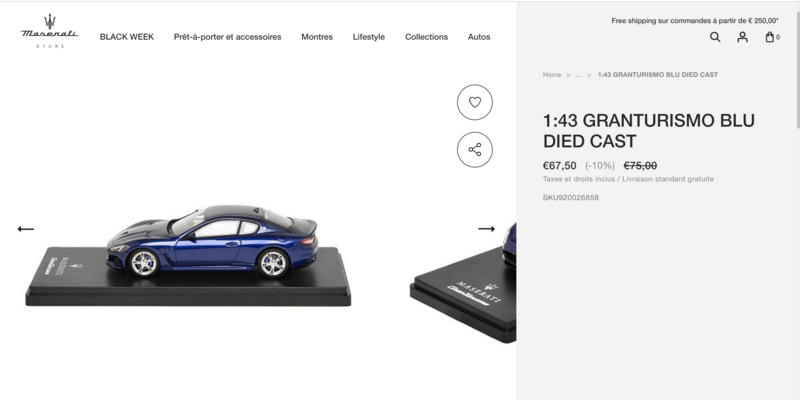Click the share icon button
Screen dimensions: 800x400
click(474, 149)
